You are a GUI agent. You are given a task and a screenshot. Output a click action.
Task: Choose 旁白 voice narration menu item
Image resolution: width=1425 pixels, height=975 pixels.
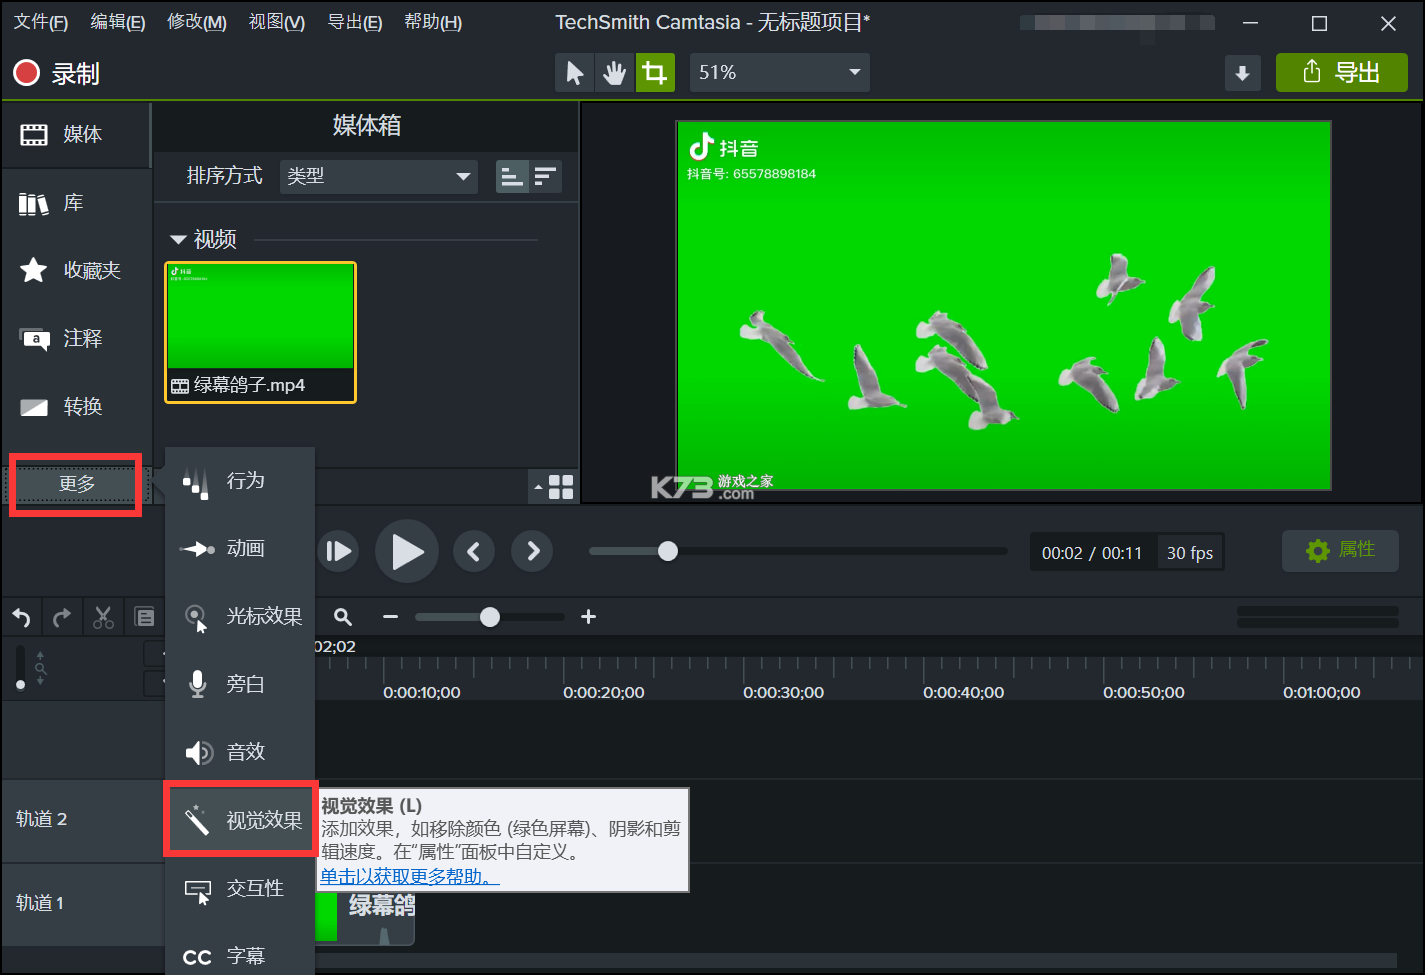tap(240, 684)
